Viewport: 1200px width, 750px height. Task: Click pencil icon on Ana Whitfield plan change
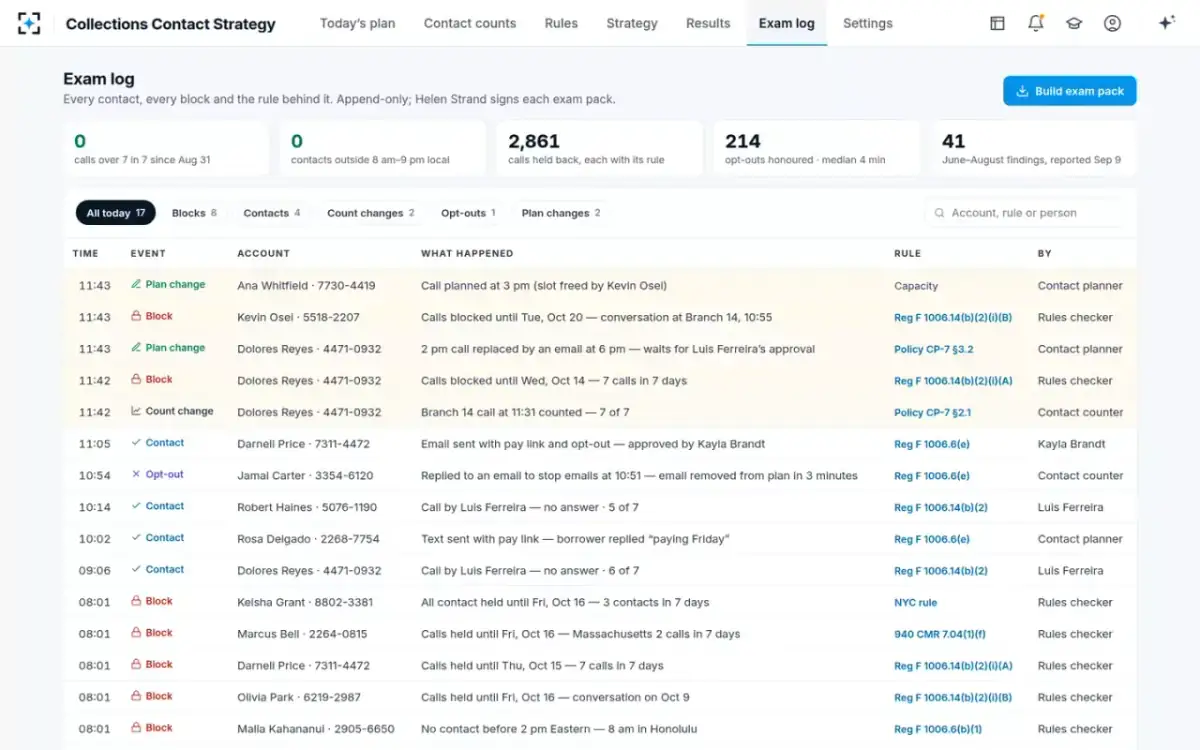(136, 284)
